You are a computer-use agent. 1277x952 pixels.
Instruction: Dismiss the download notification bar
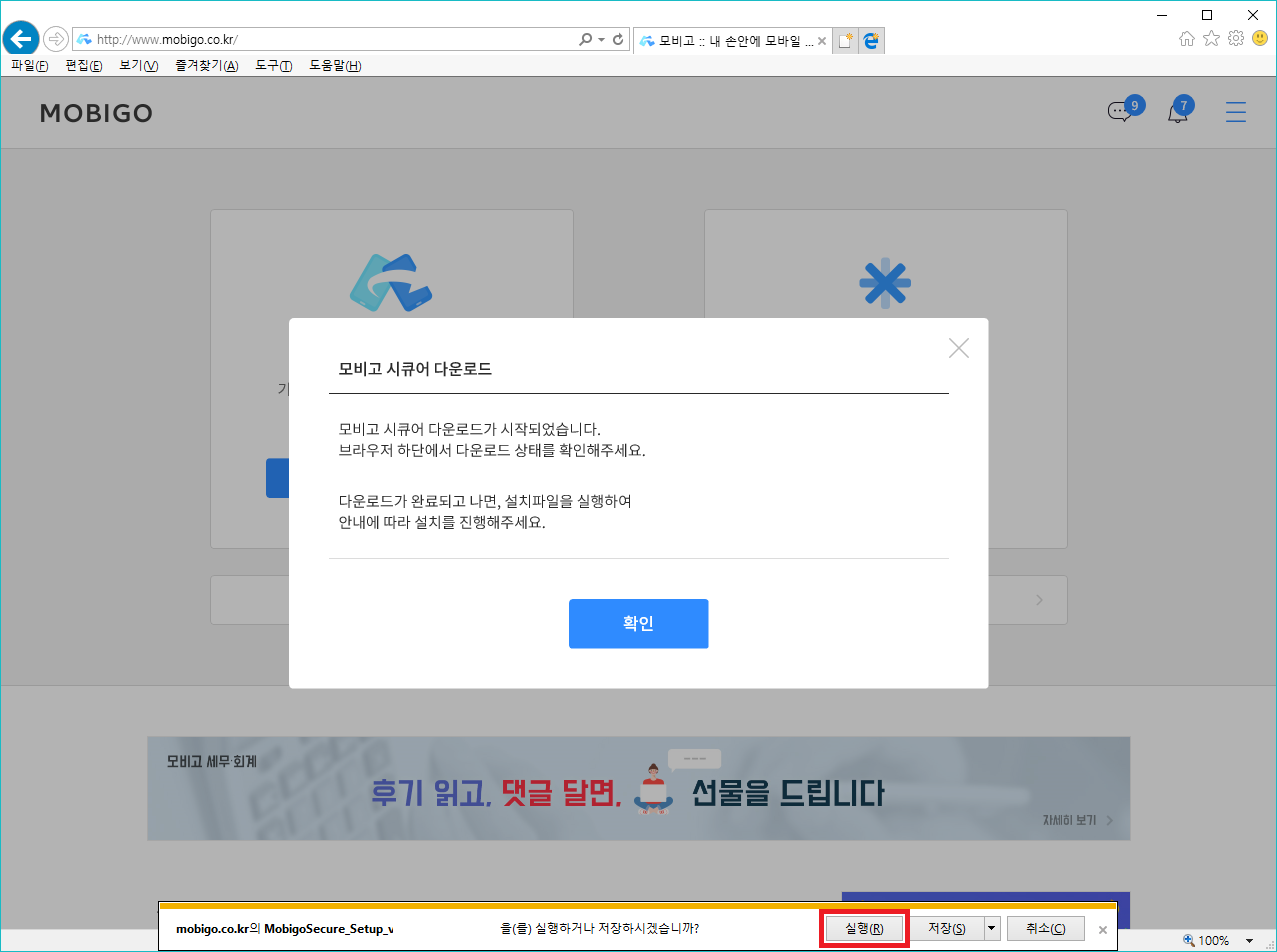tap(1103, 929)
